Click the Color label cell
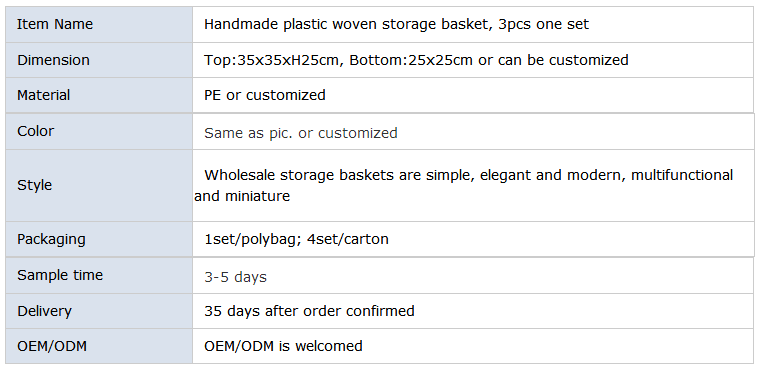 point(99,132)
